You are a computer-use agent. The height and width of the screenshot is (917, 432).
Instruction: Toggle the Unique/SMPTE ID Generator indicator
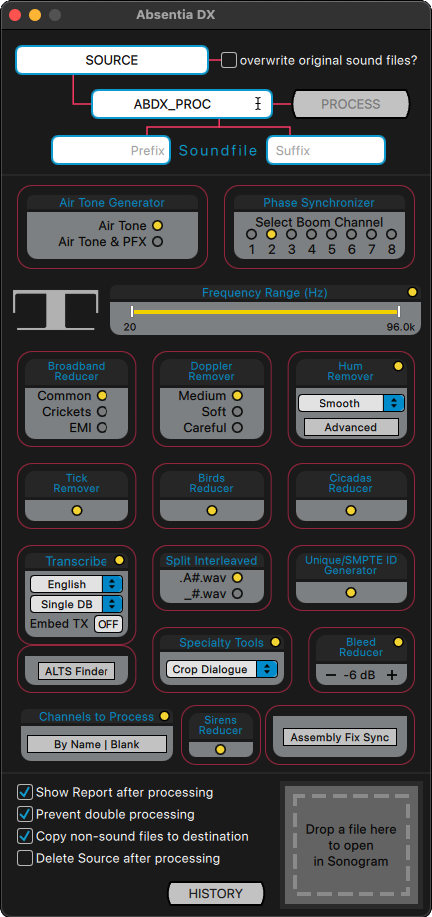350,592
